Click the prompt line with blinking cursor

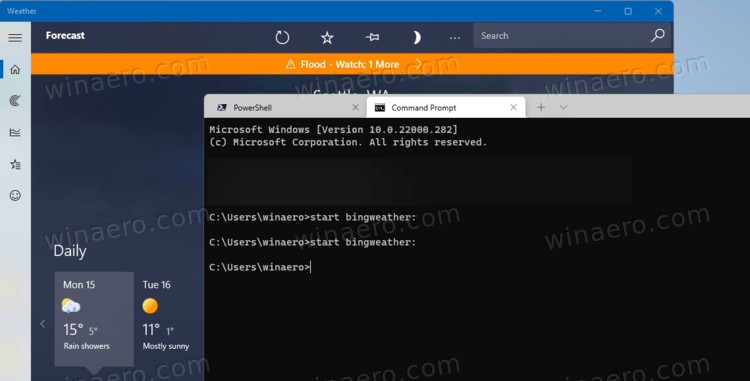coord(260,267)
